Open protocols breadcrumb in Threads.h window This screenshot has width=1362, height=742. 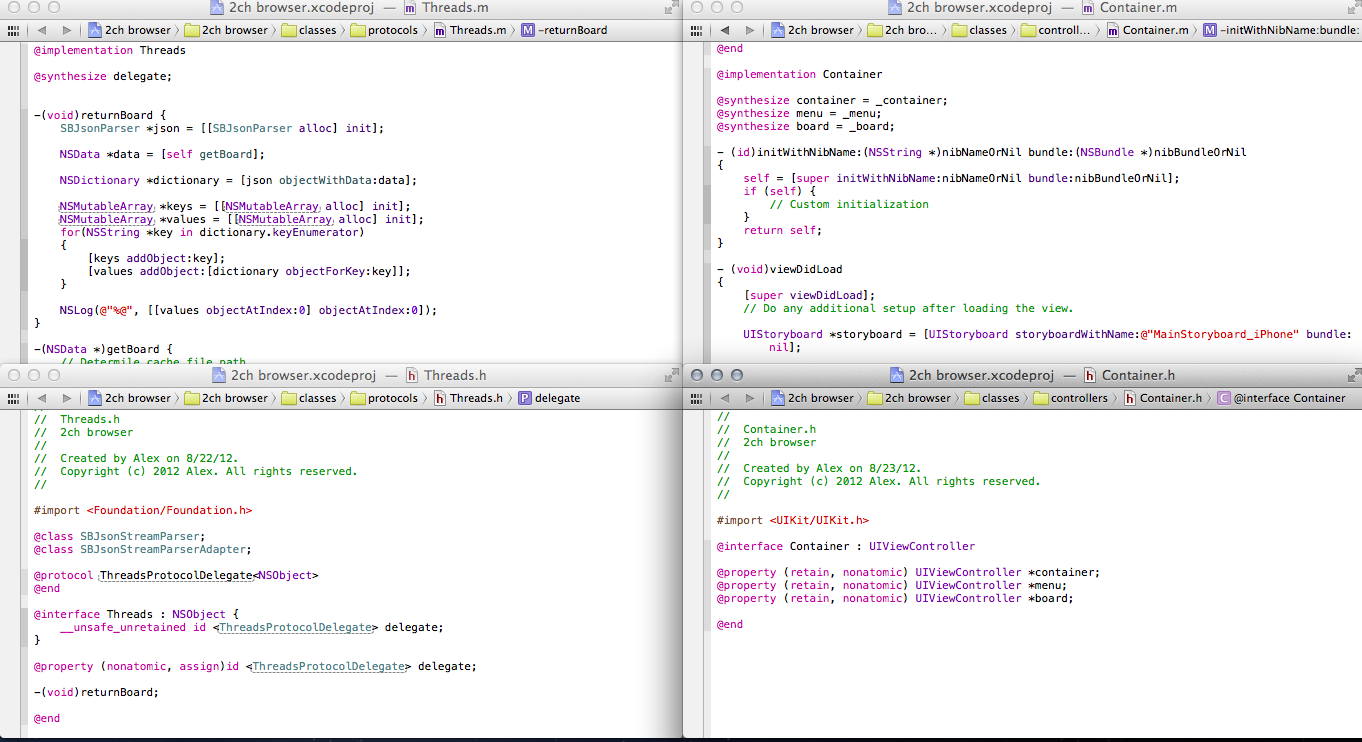click(385, 398)
